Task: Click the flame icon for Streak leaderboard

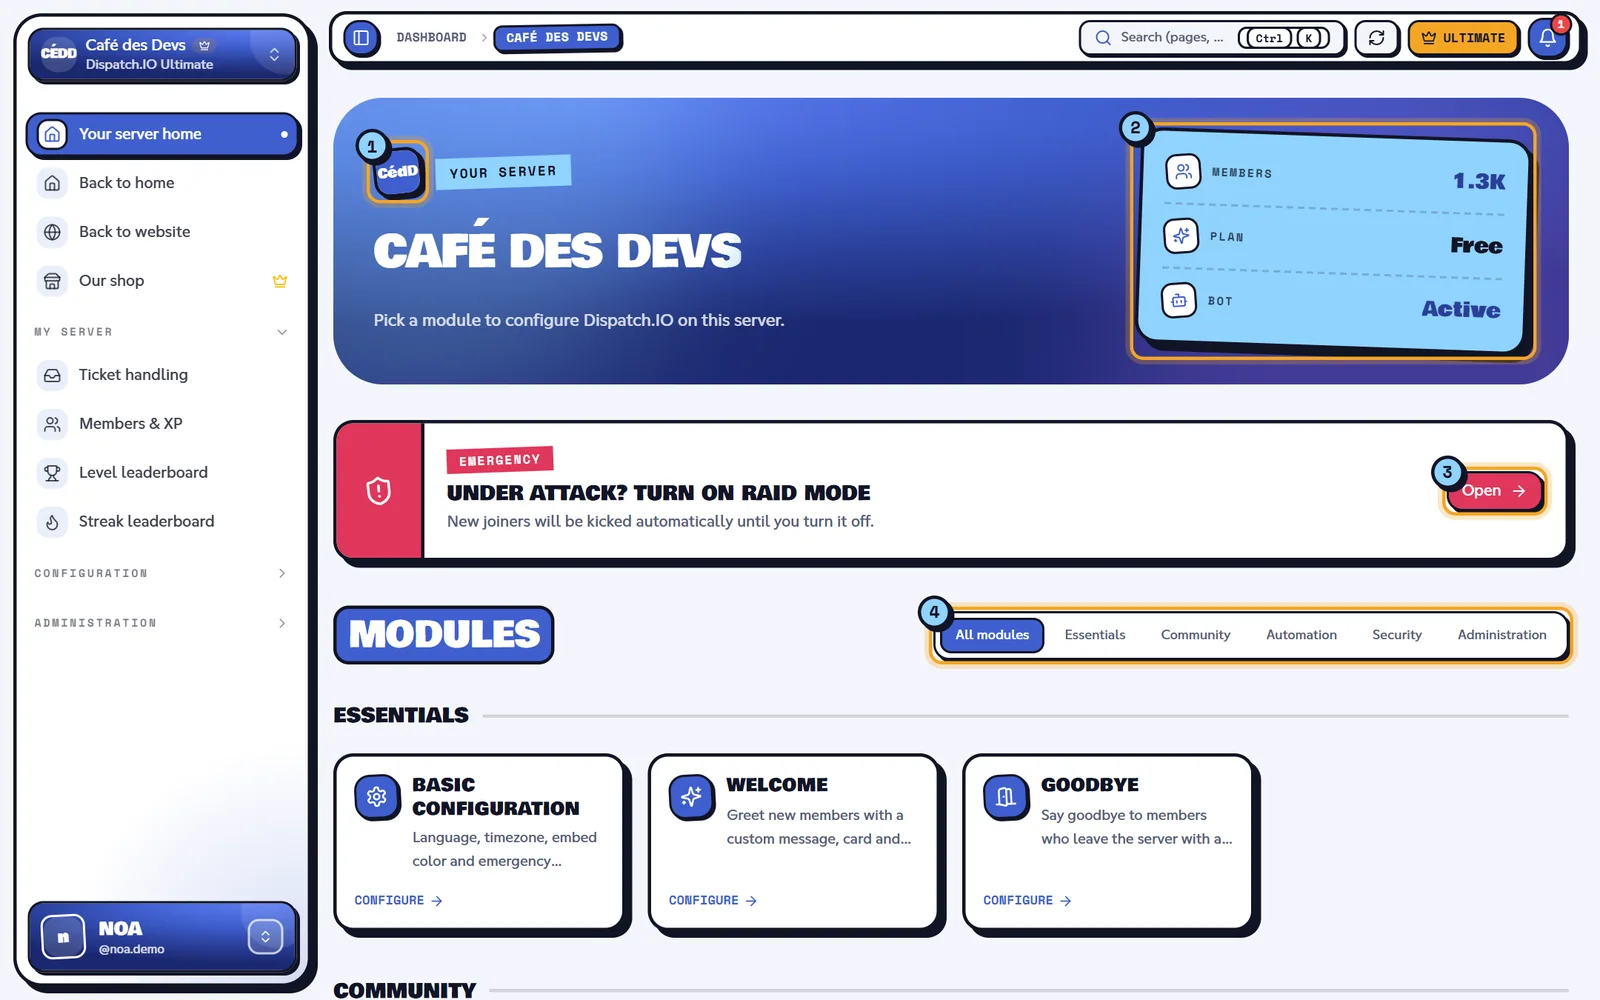Action: pos(52,522)
